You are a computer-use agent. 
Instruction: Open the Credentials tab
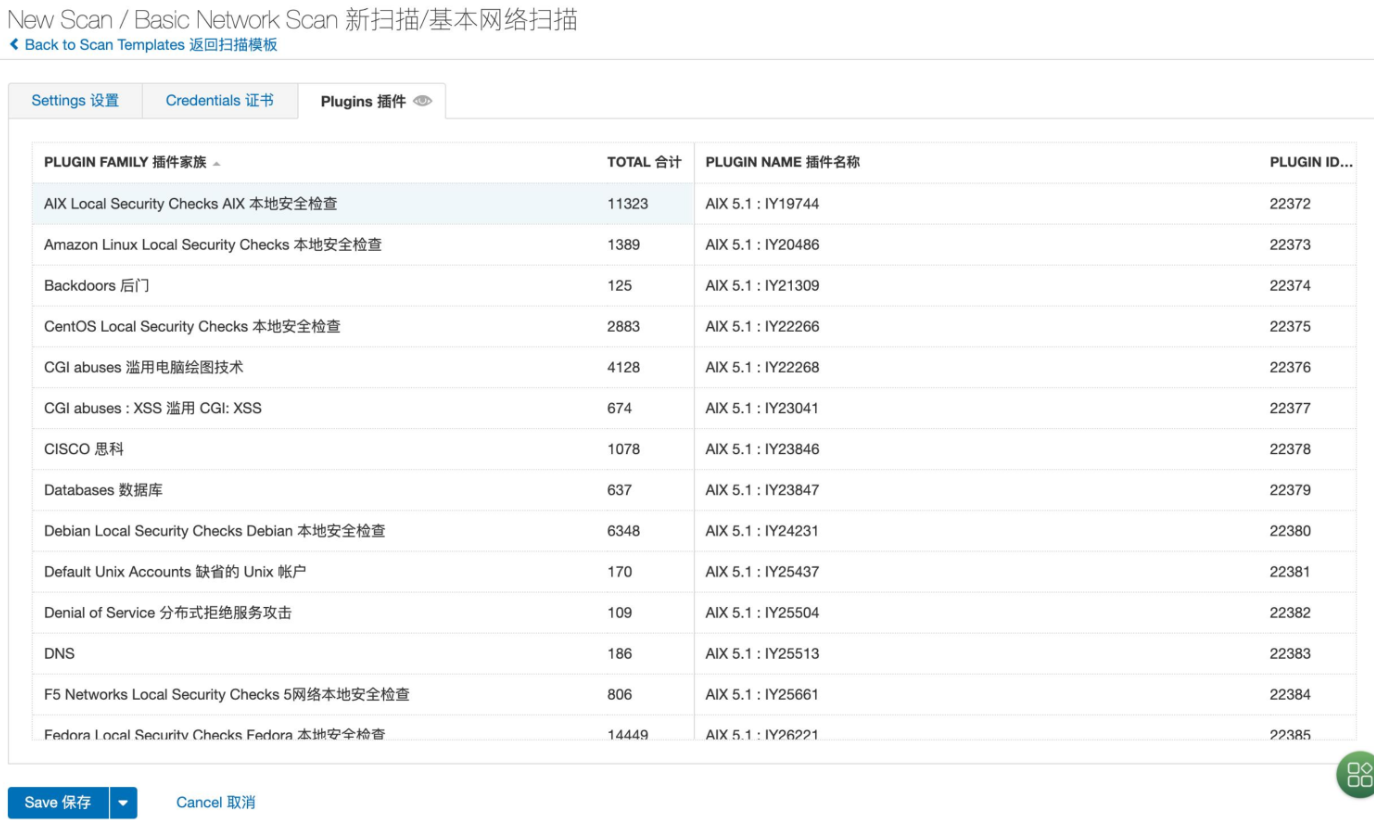coord(219,101)
